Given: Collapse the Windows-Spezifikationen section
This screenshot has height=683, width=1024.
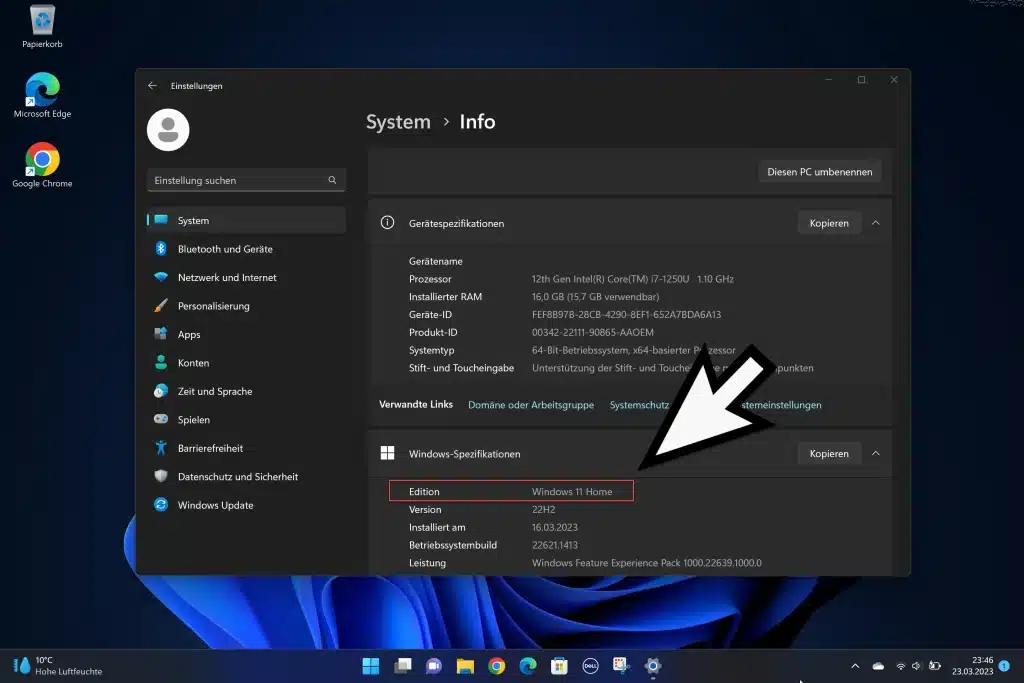Looking at the screenshot, I should pyautogui.click(x=876, y=454).
